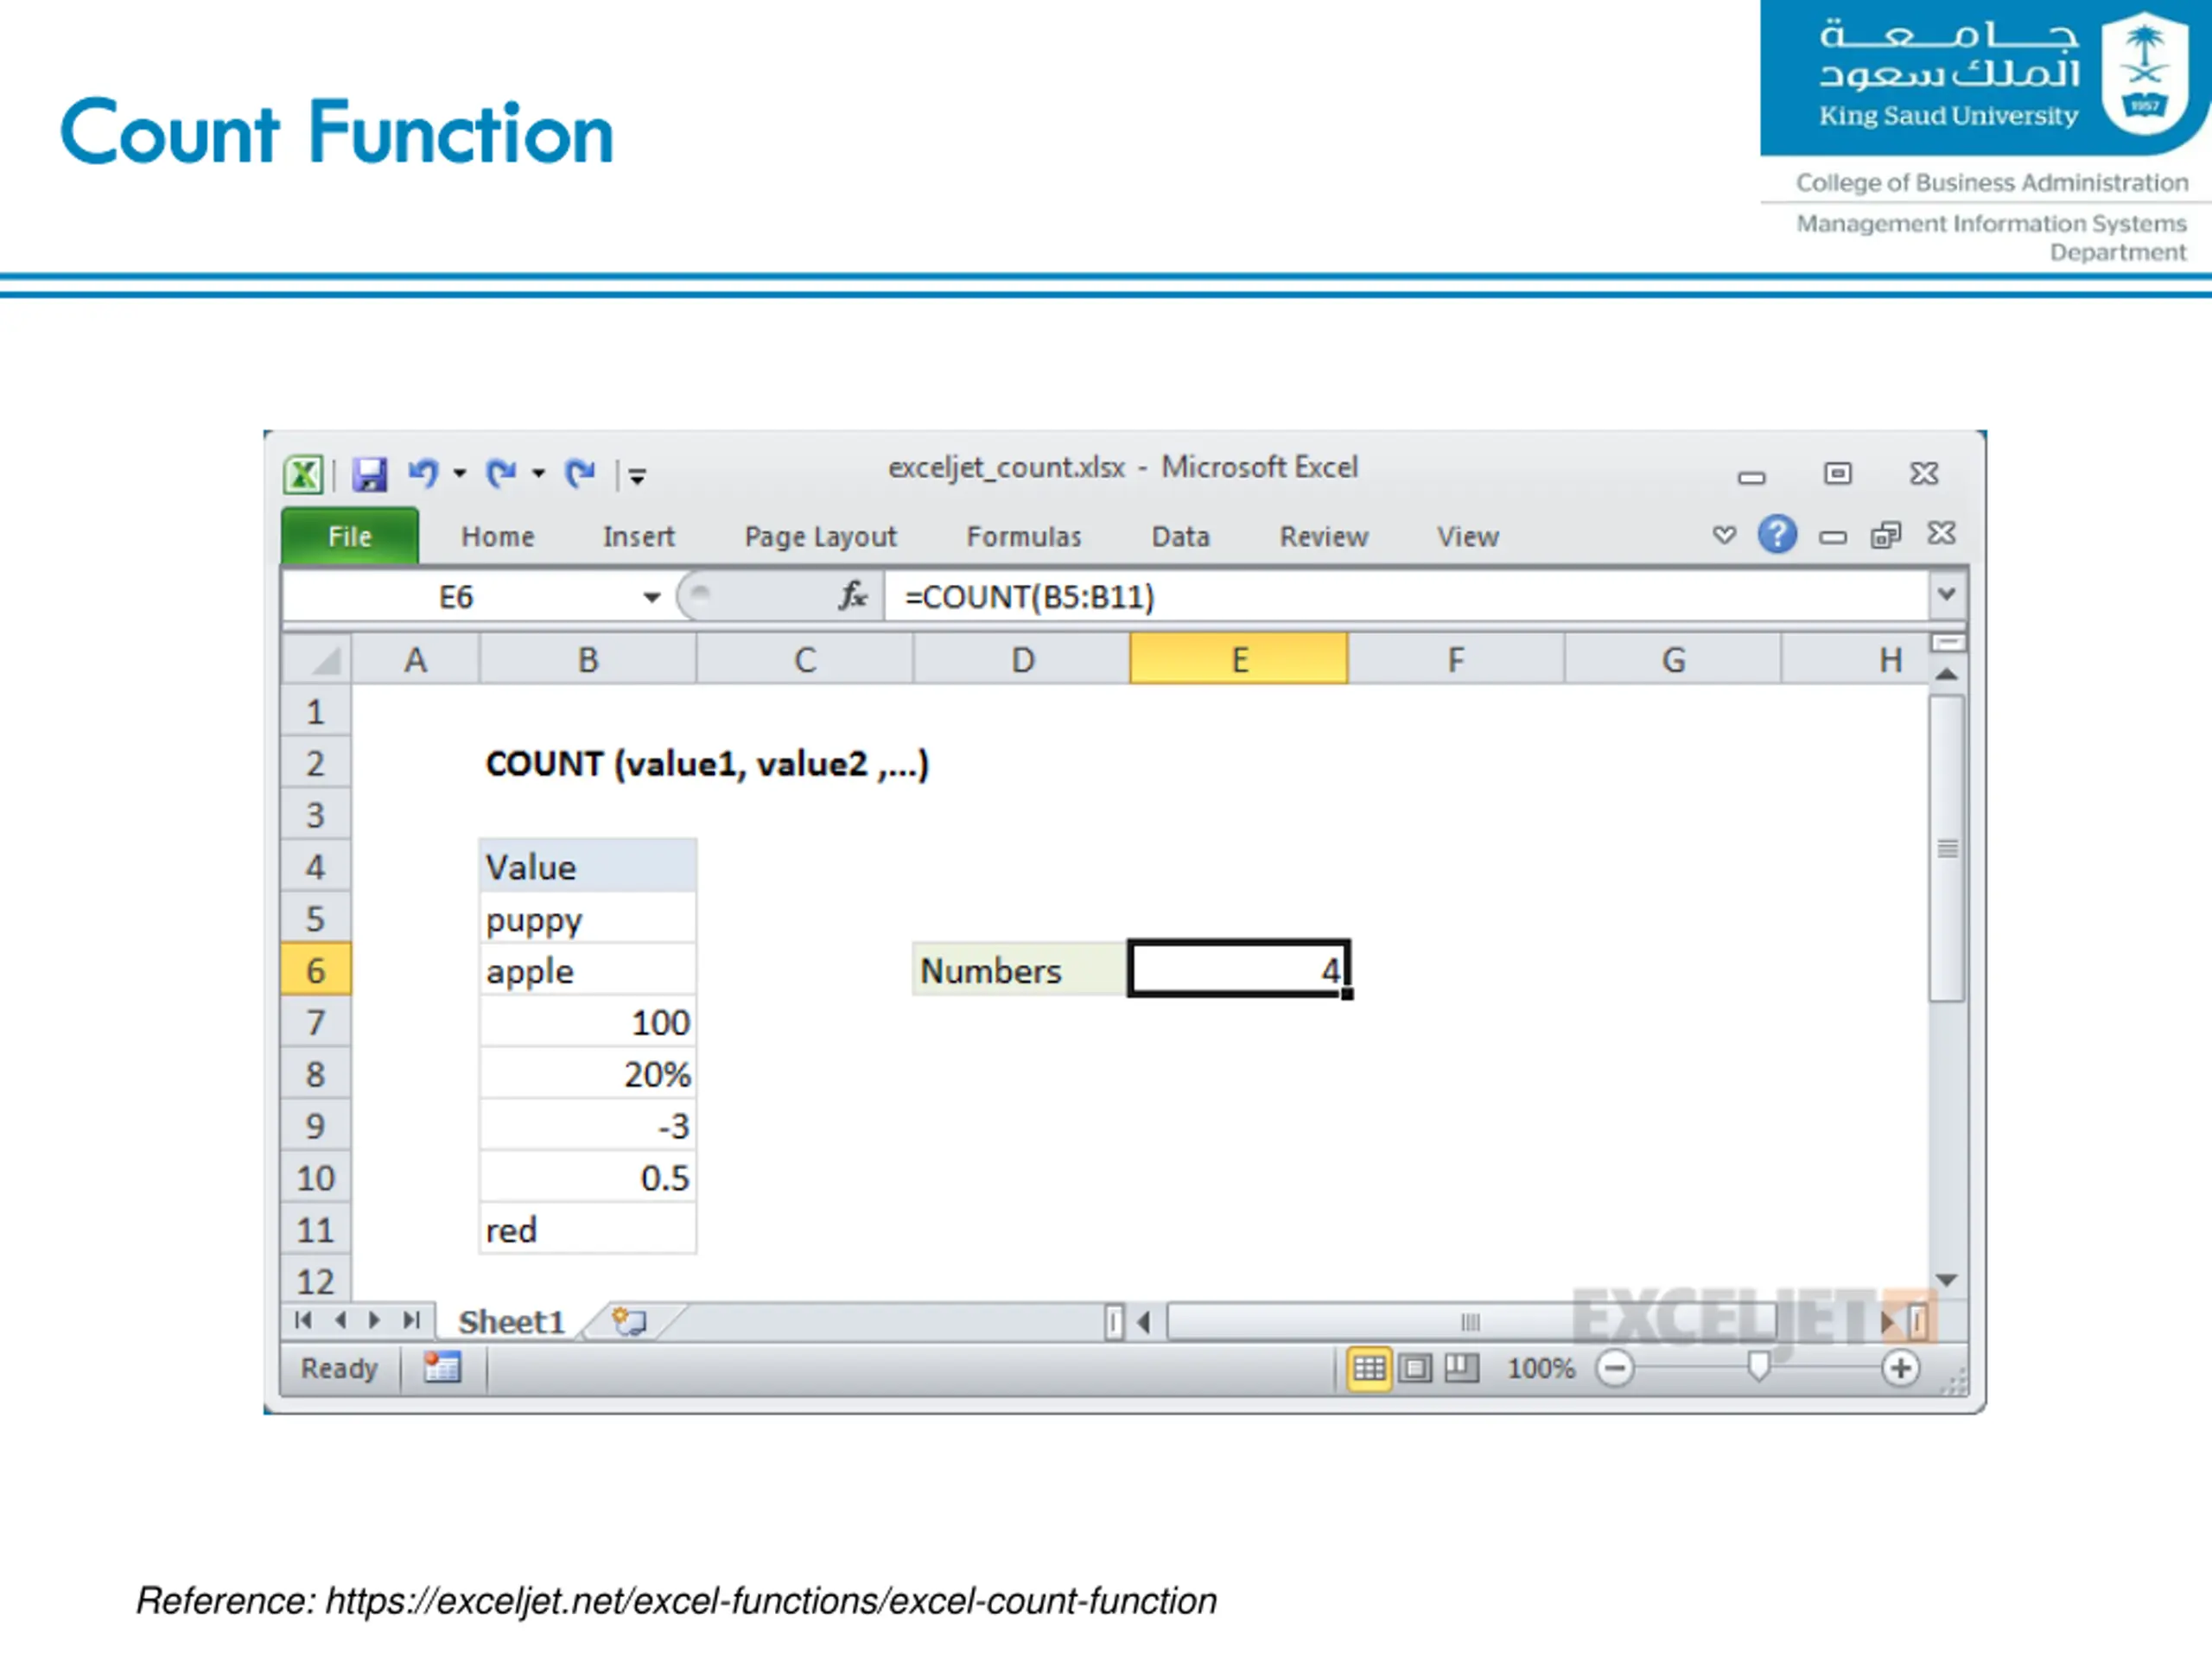This screenshot has height=1659, width=2212.
Task: Select the cell with value 100
Action: click(588, 1022)
